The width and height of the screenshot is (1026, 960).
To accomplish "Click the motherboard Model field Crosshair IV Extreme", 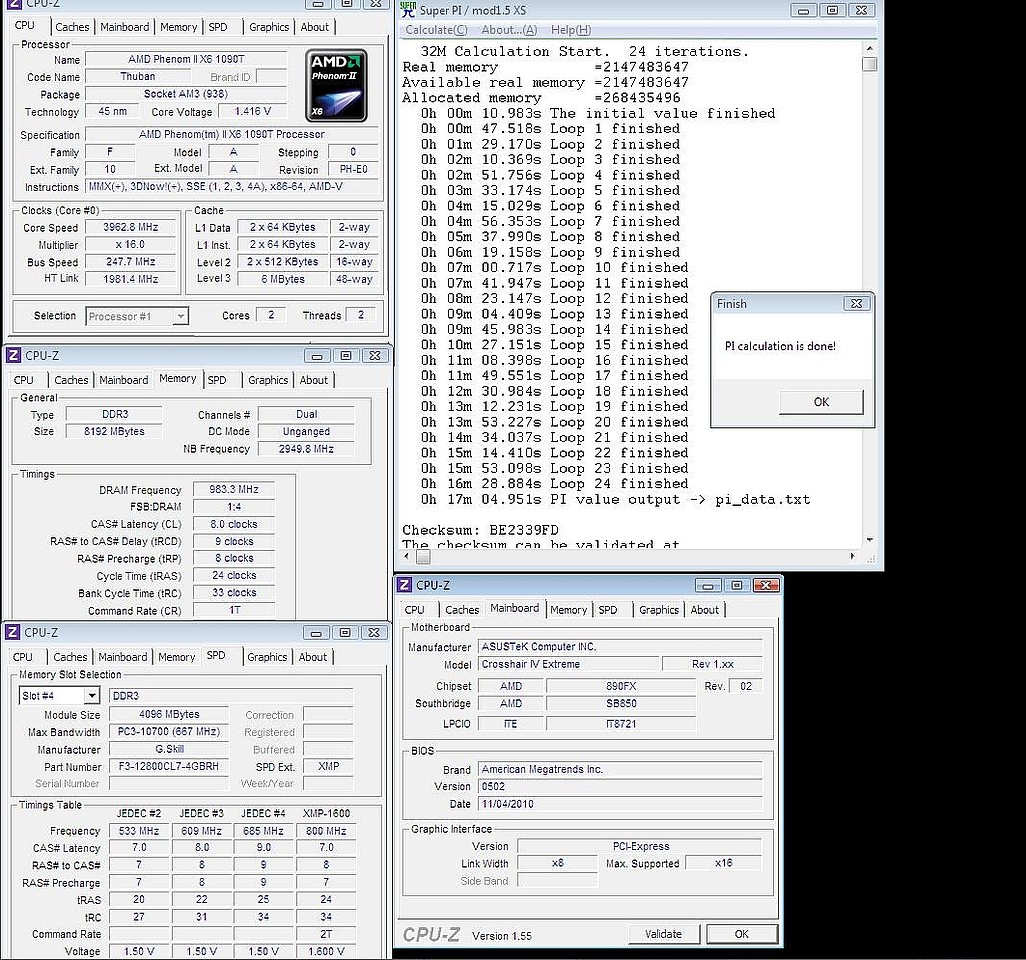I will (568, 664).
